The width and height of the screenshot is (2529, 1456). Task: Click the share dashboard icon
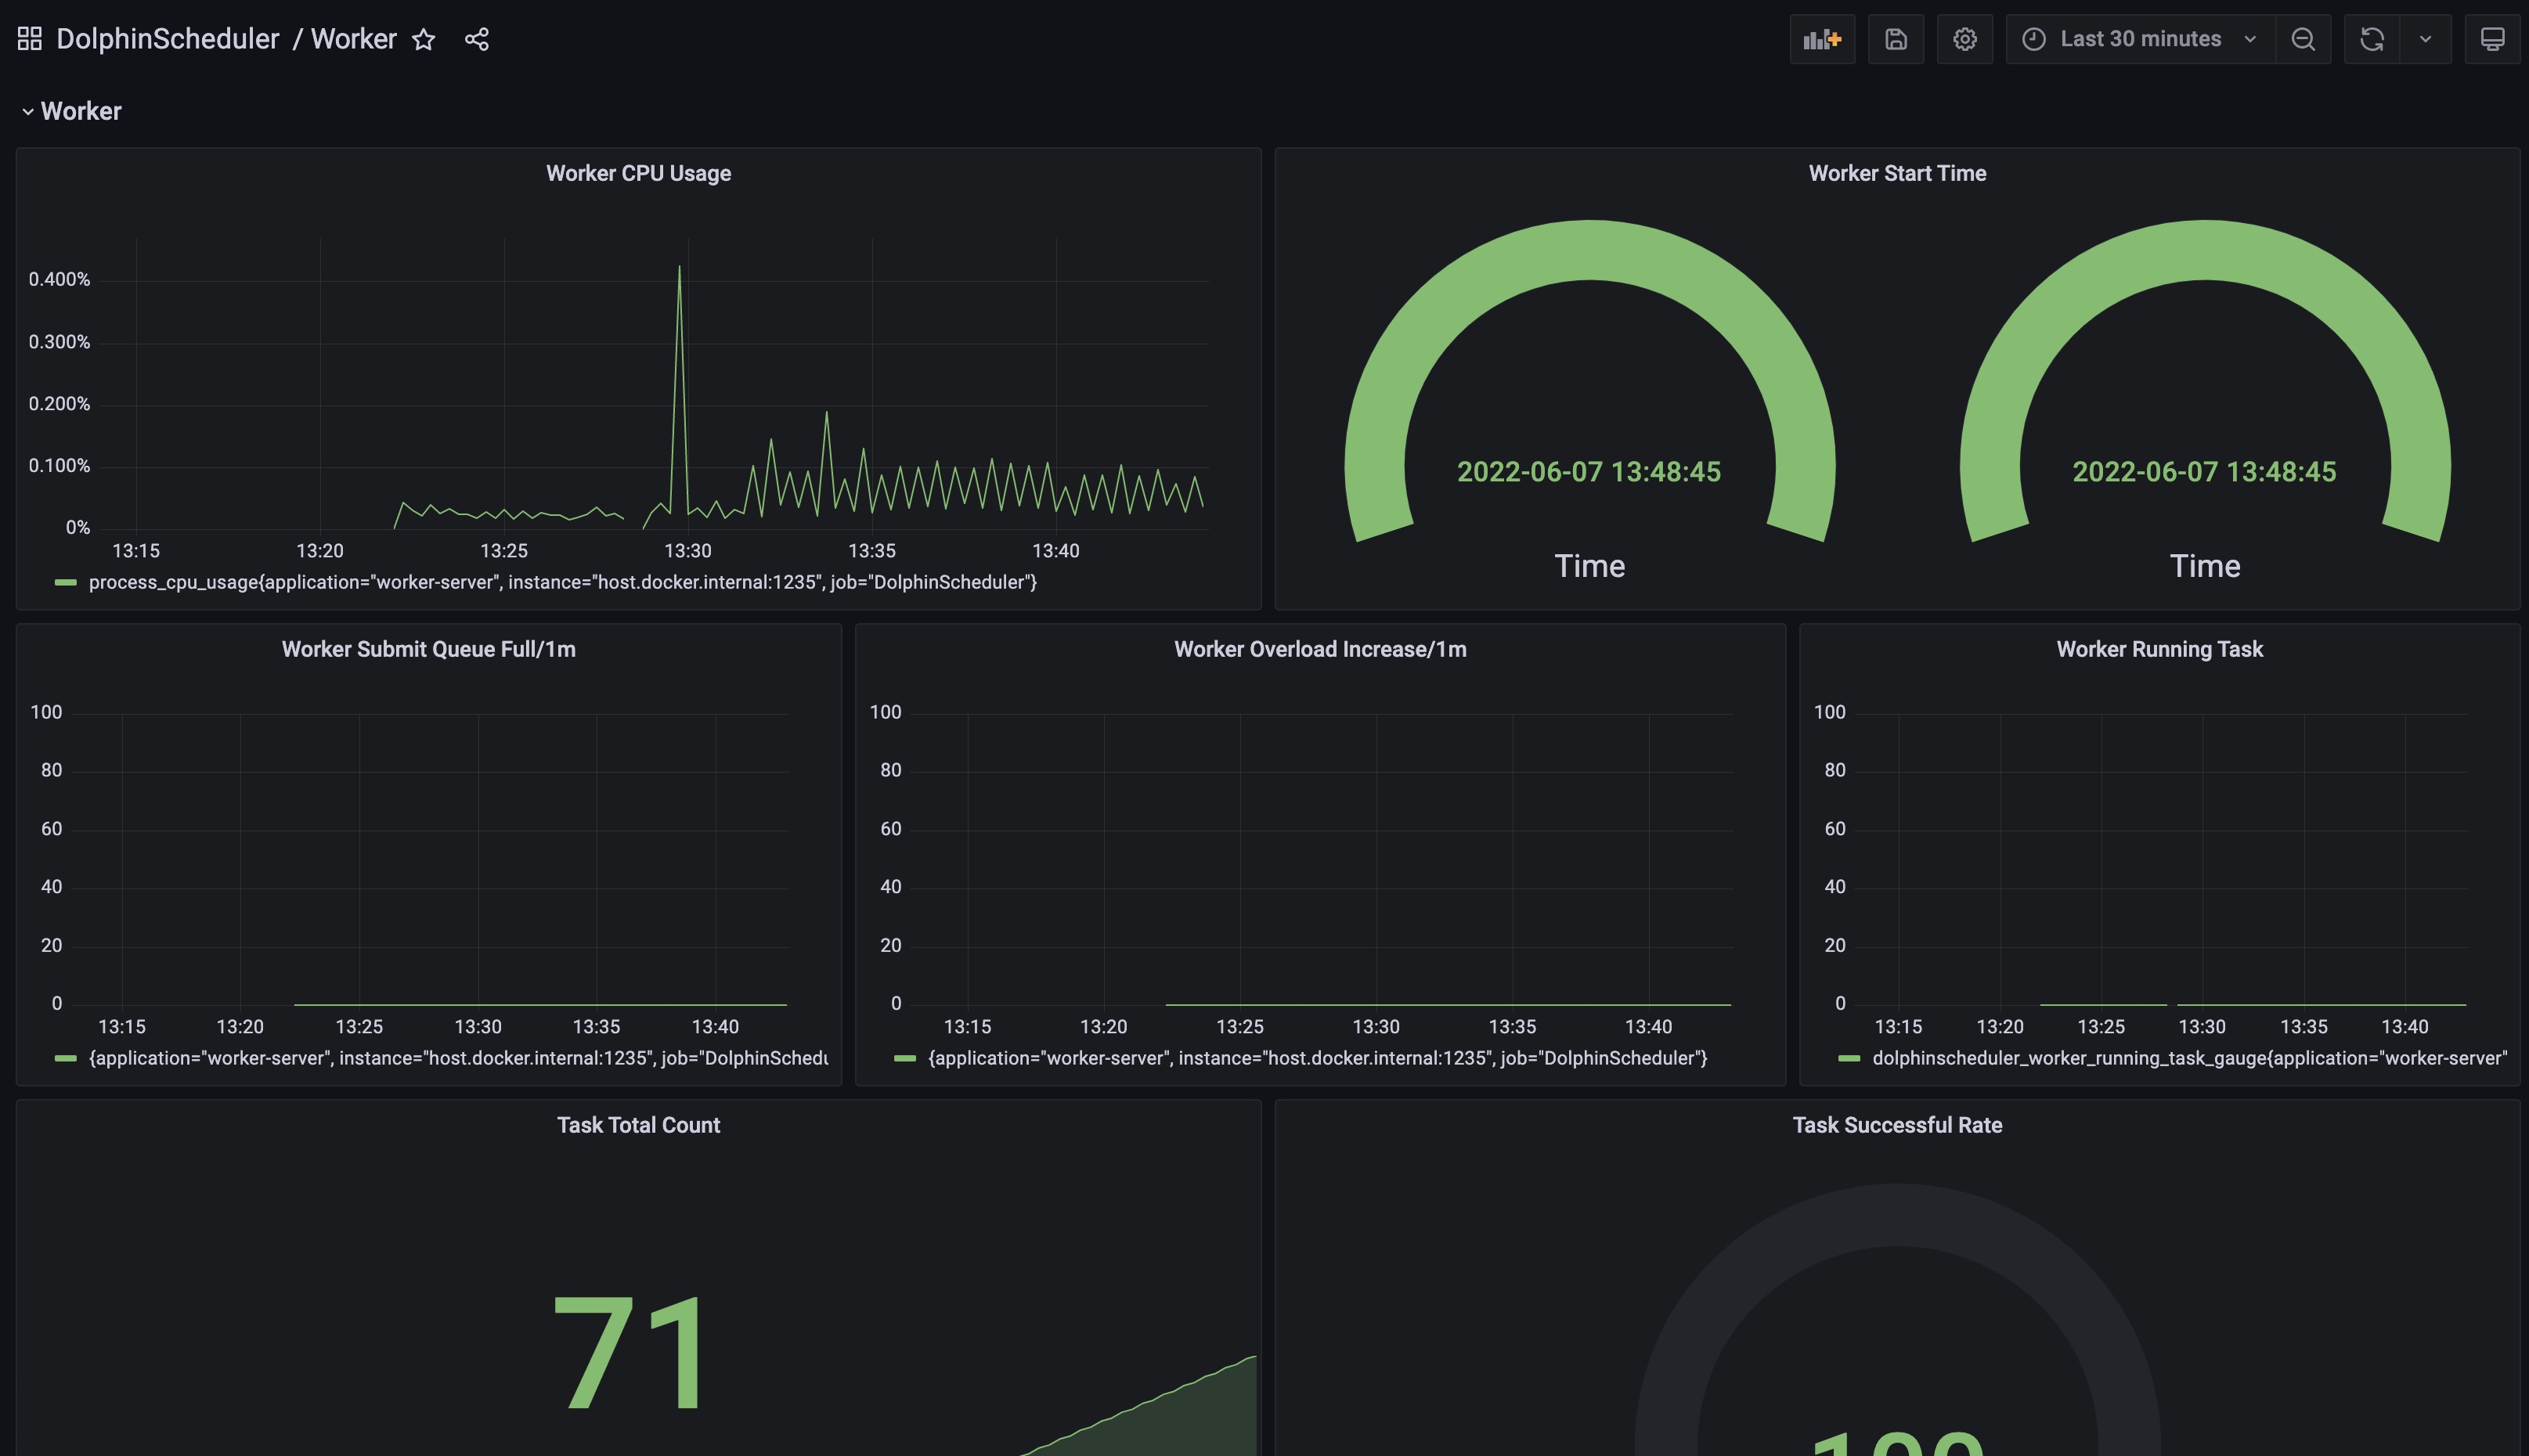click(x=477, y=39)
